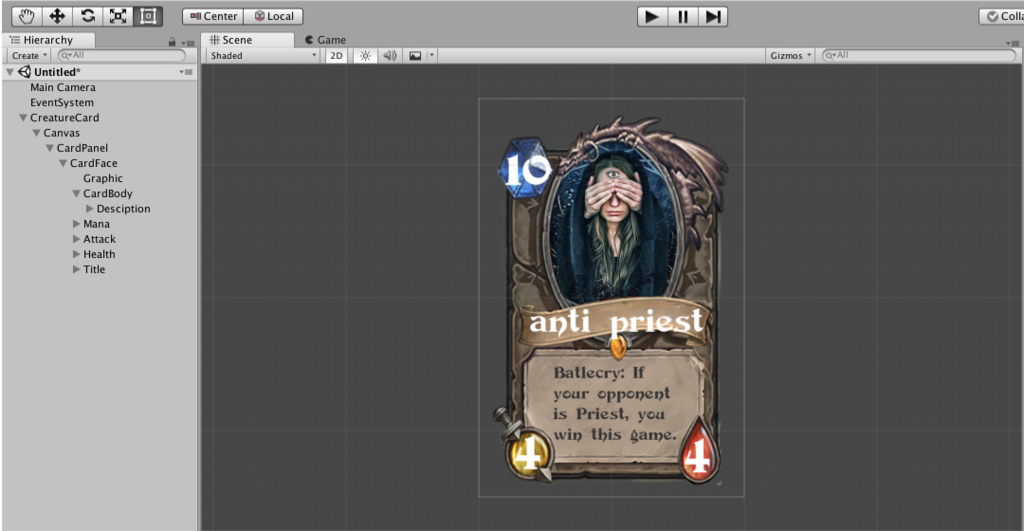
Task: Step forward one frame
Action: click(x=712, y=16)
